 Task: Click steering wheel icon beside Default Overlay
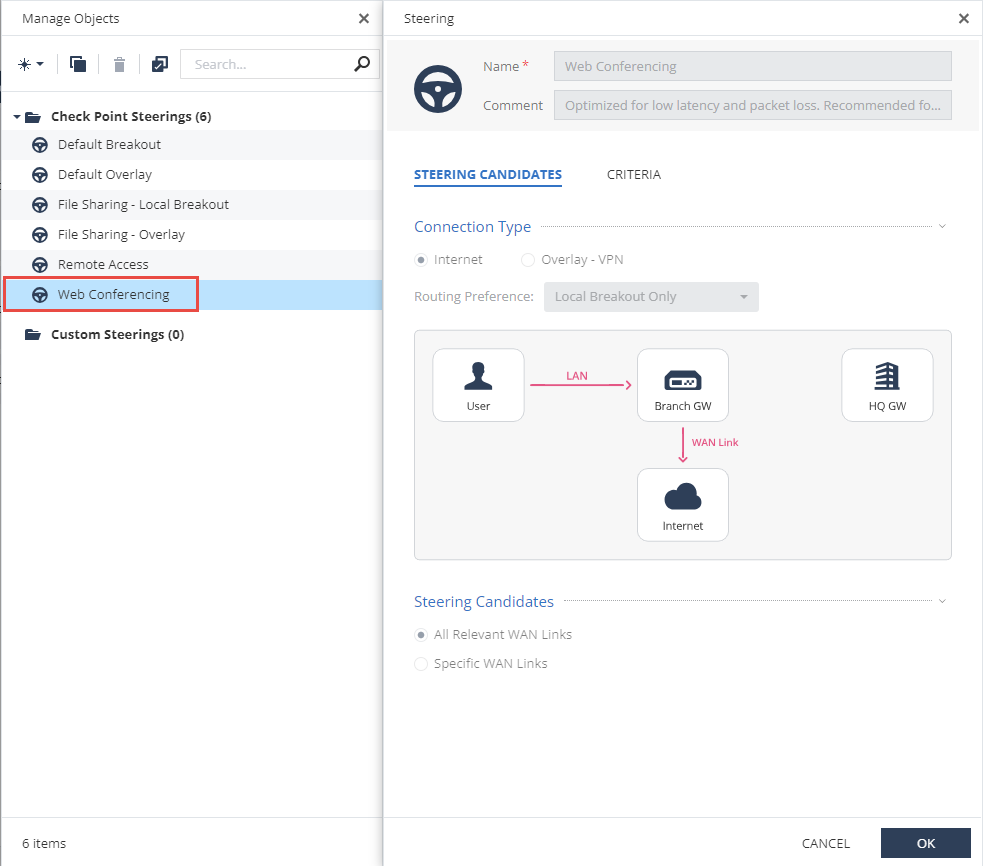pos(39,175)
